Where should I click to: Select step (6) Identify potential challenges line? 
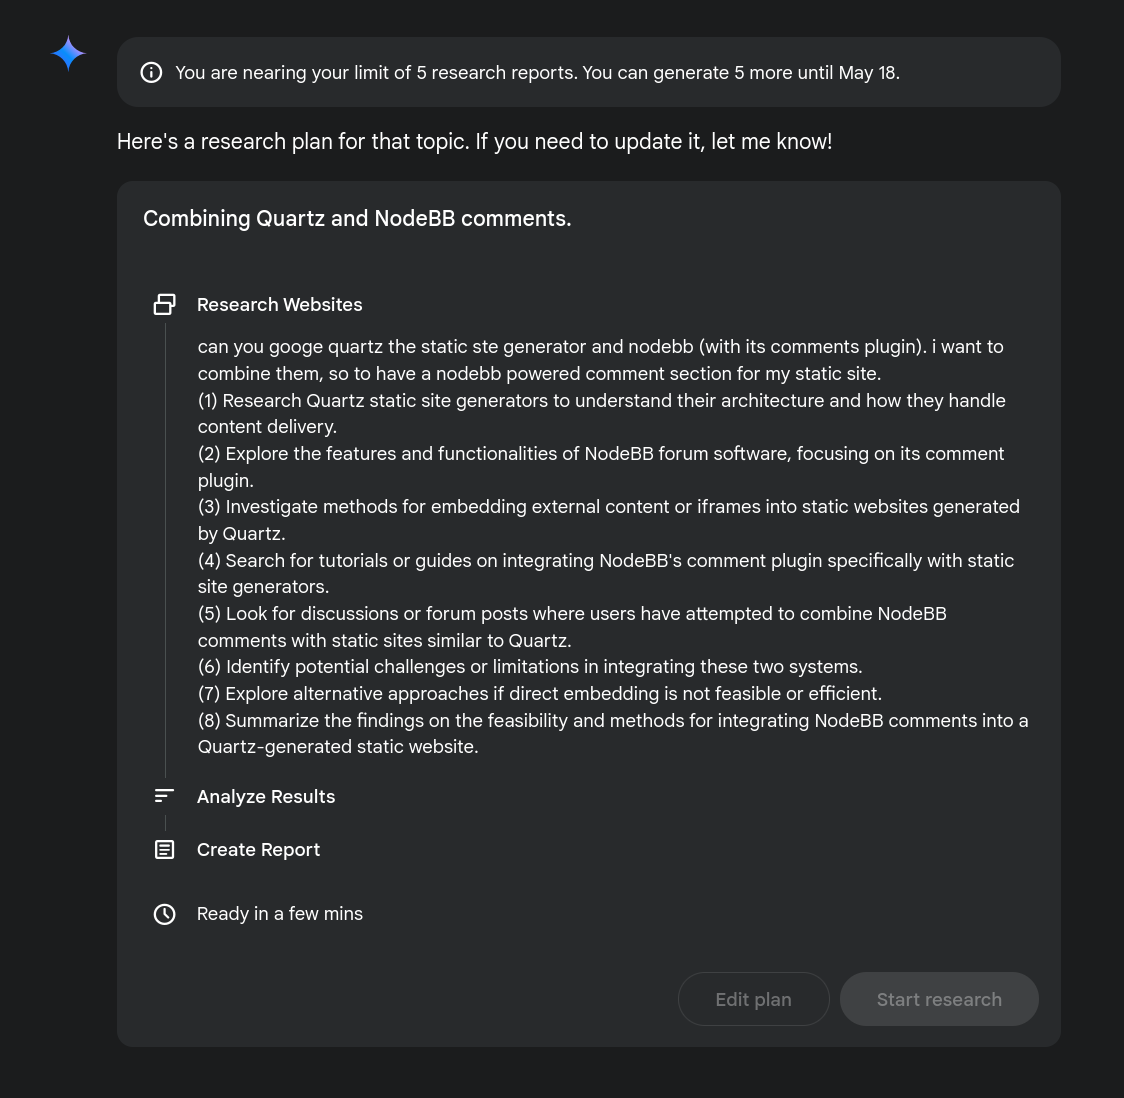[530, 667]
